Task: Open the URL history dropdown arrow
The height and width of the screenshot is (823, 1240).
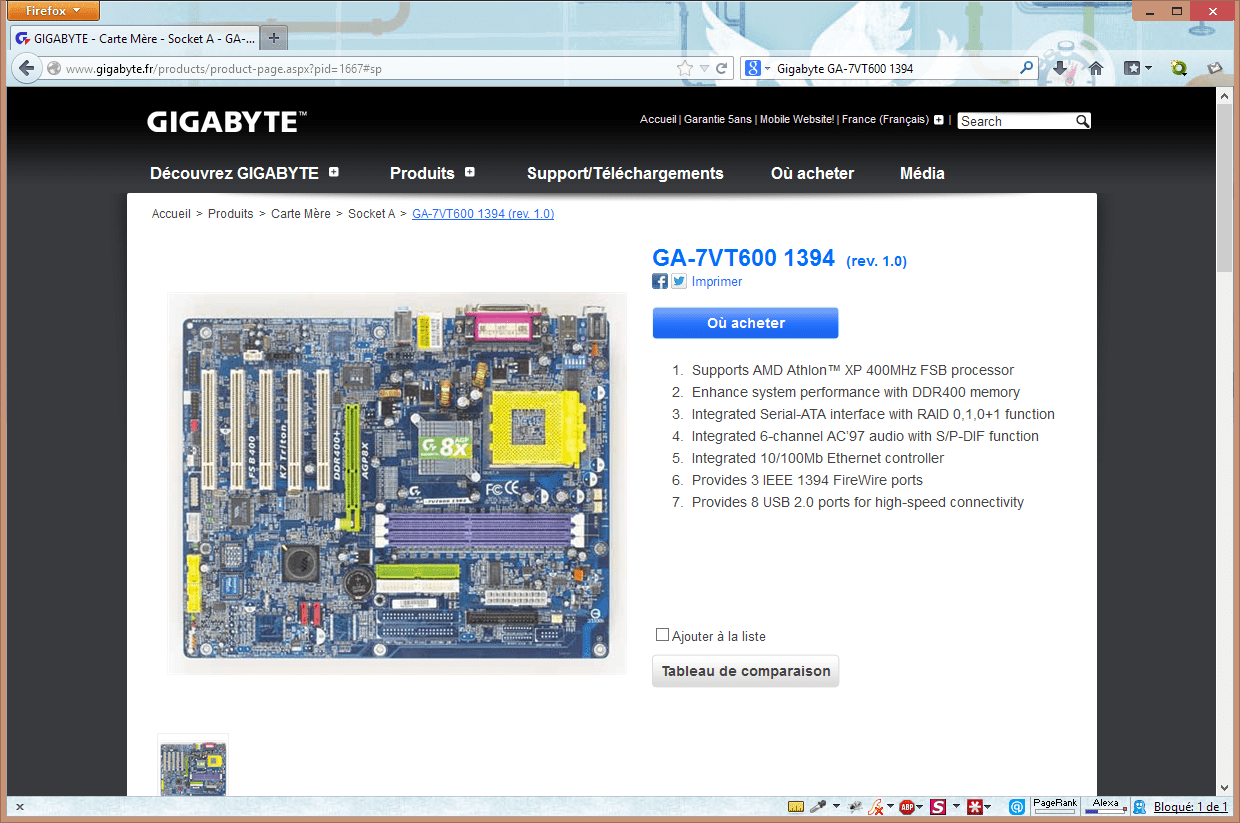Action: tap(704, 68)
